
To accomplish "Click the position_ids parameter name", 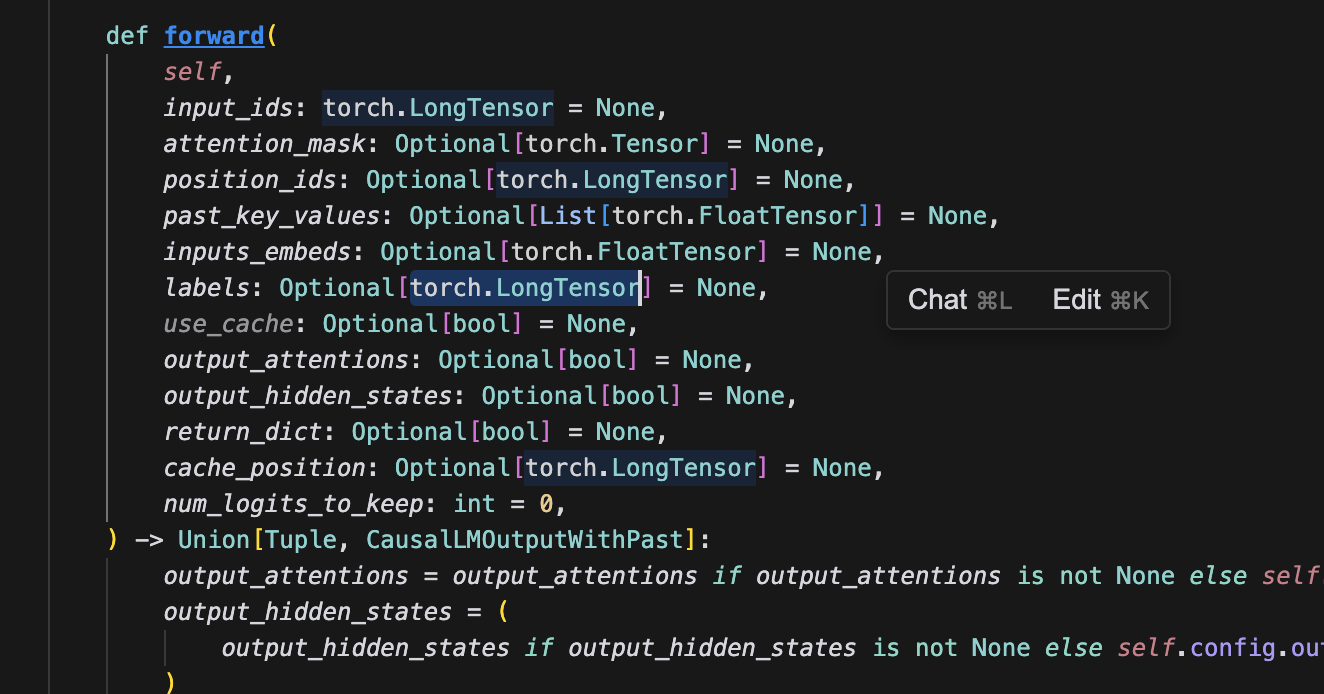I will tap(250, 180).
